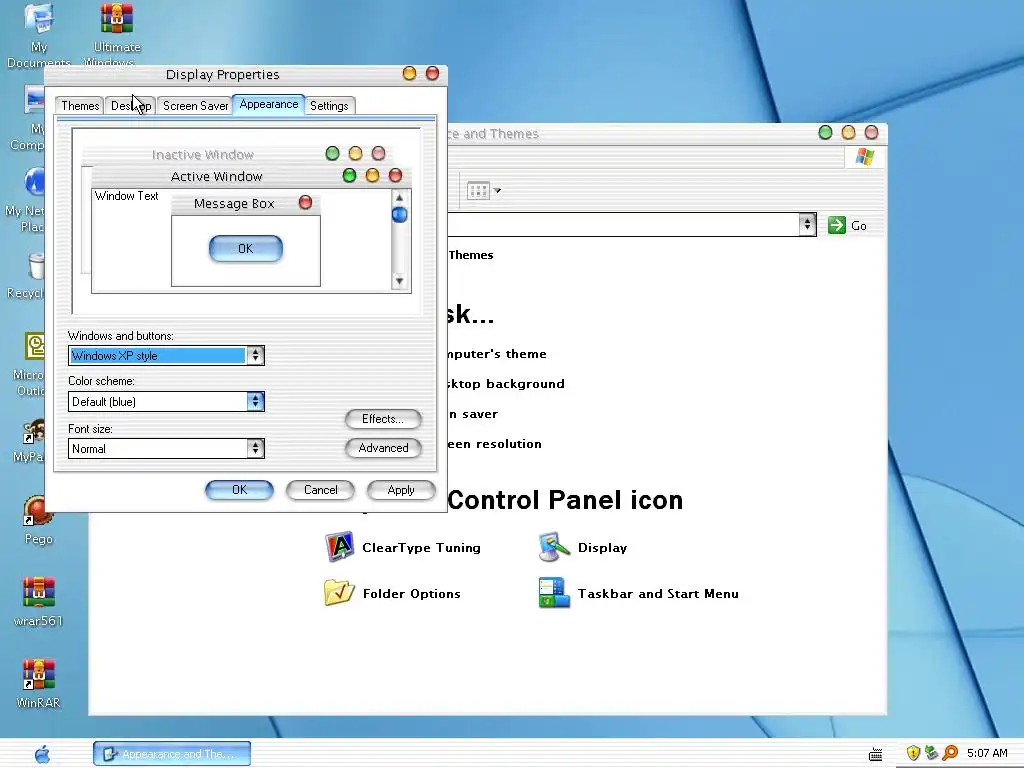Click the keyboard tray icon
Screen dimensions: 1024x768
876,754
